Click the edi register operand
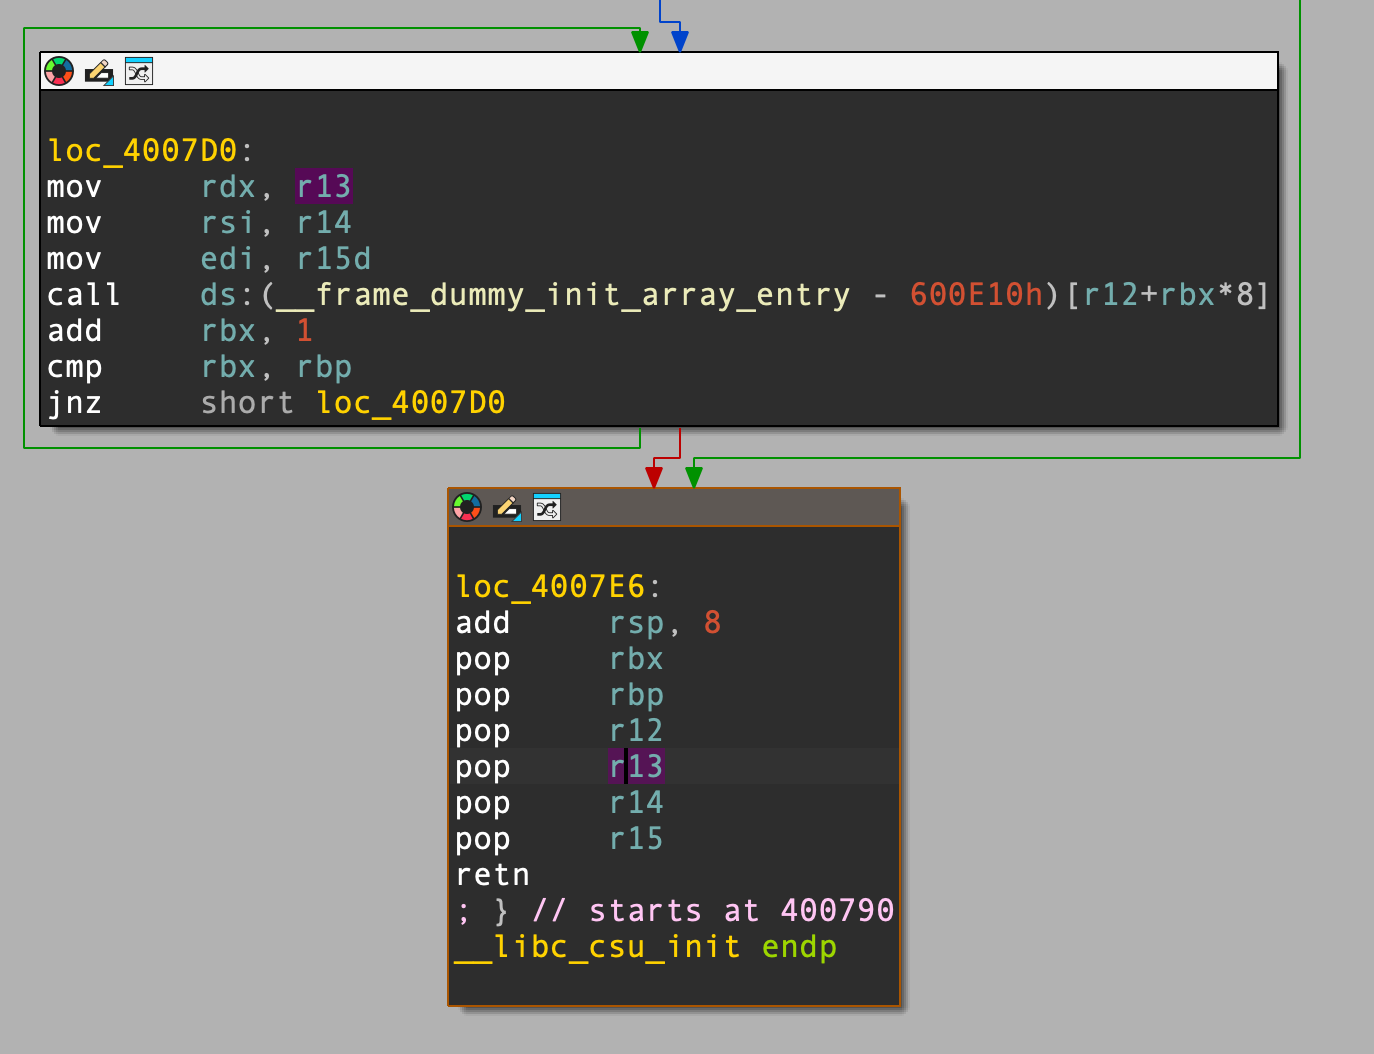 [228, 259]
